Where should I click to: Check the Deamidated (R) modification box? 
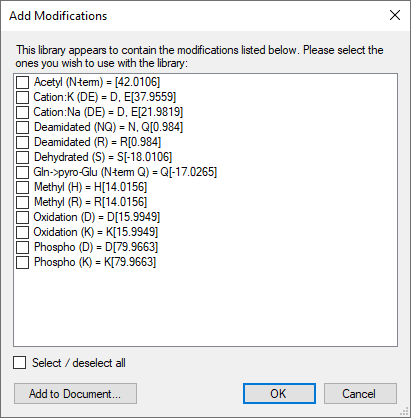tap(22, 142)
